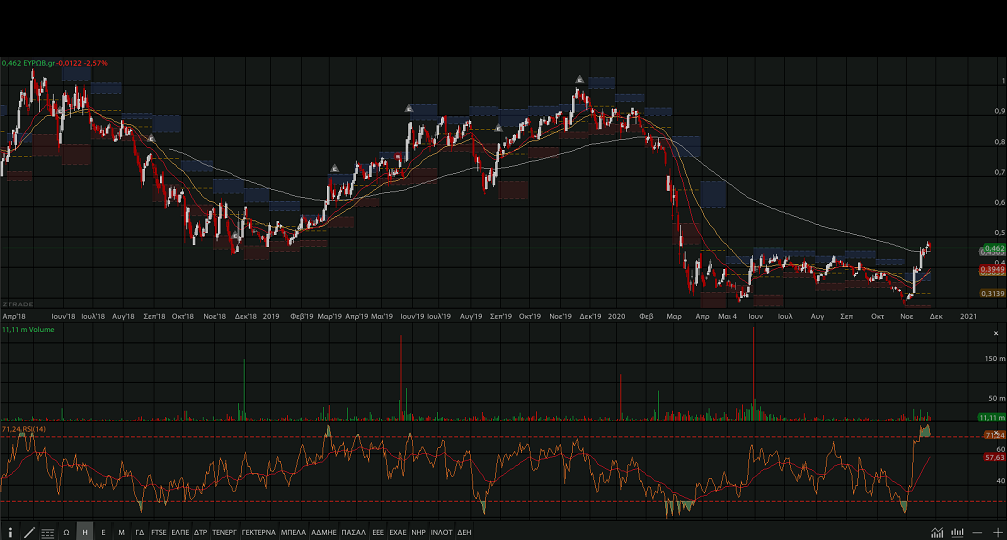
Task: Load the ΔΕΗ stock chart
Action: tap(464, 532)
